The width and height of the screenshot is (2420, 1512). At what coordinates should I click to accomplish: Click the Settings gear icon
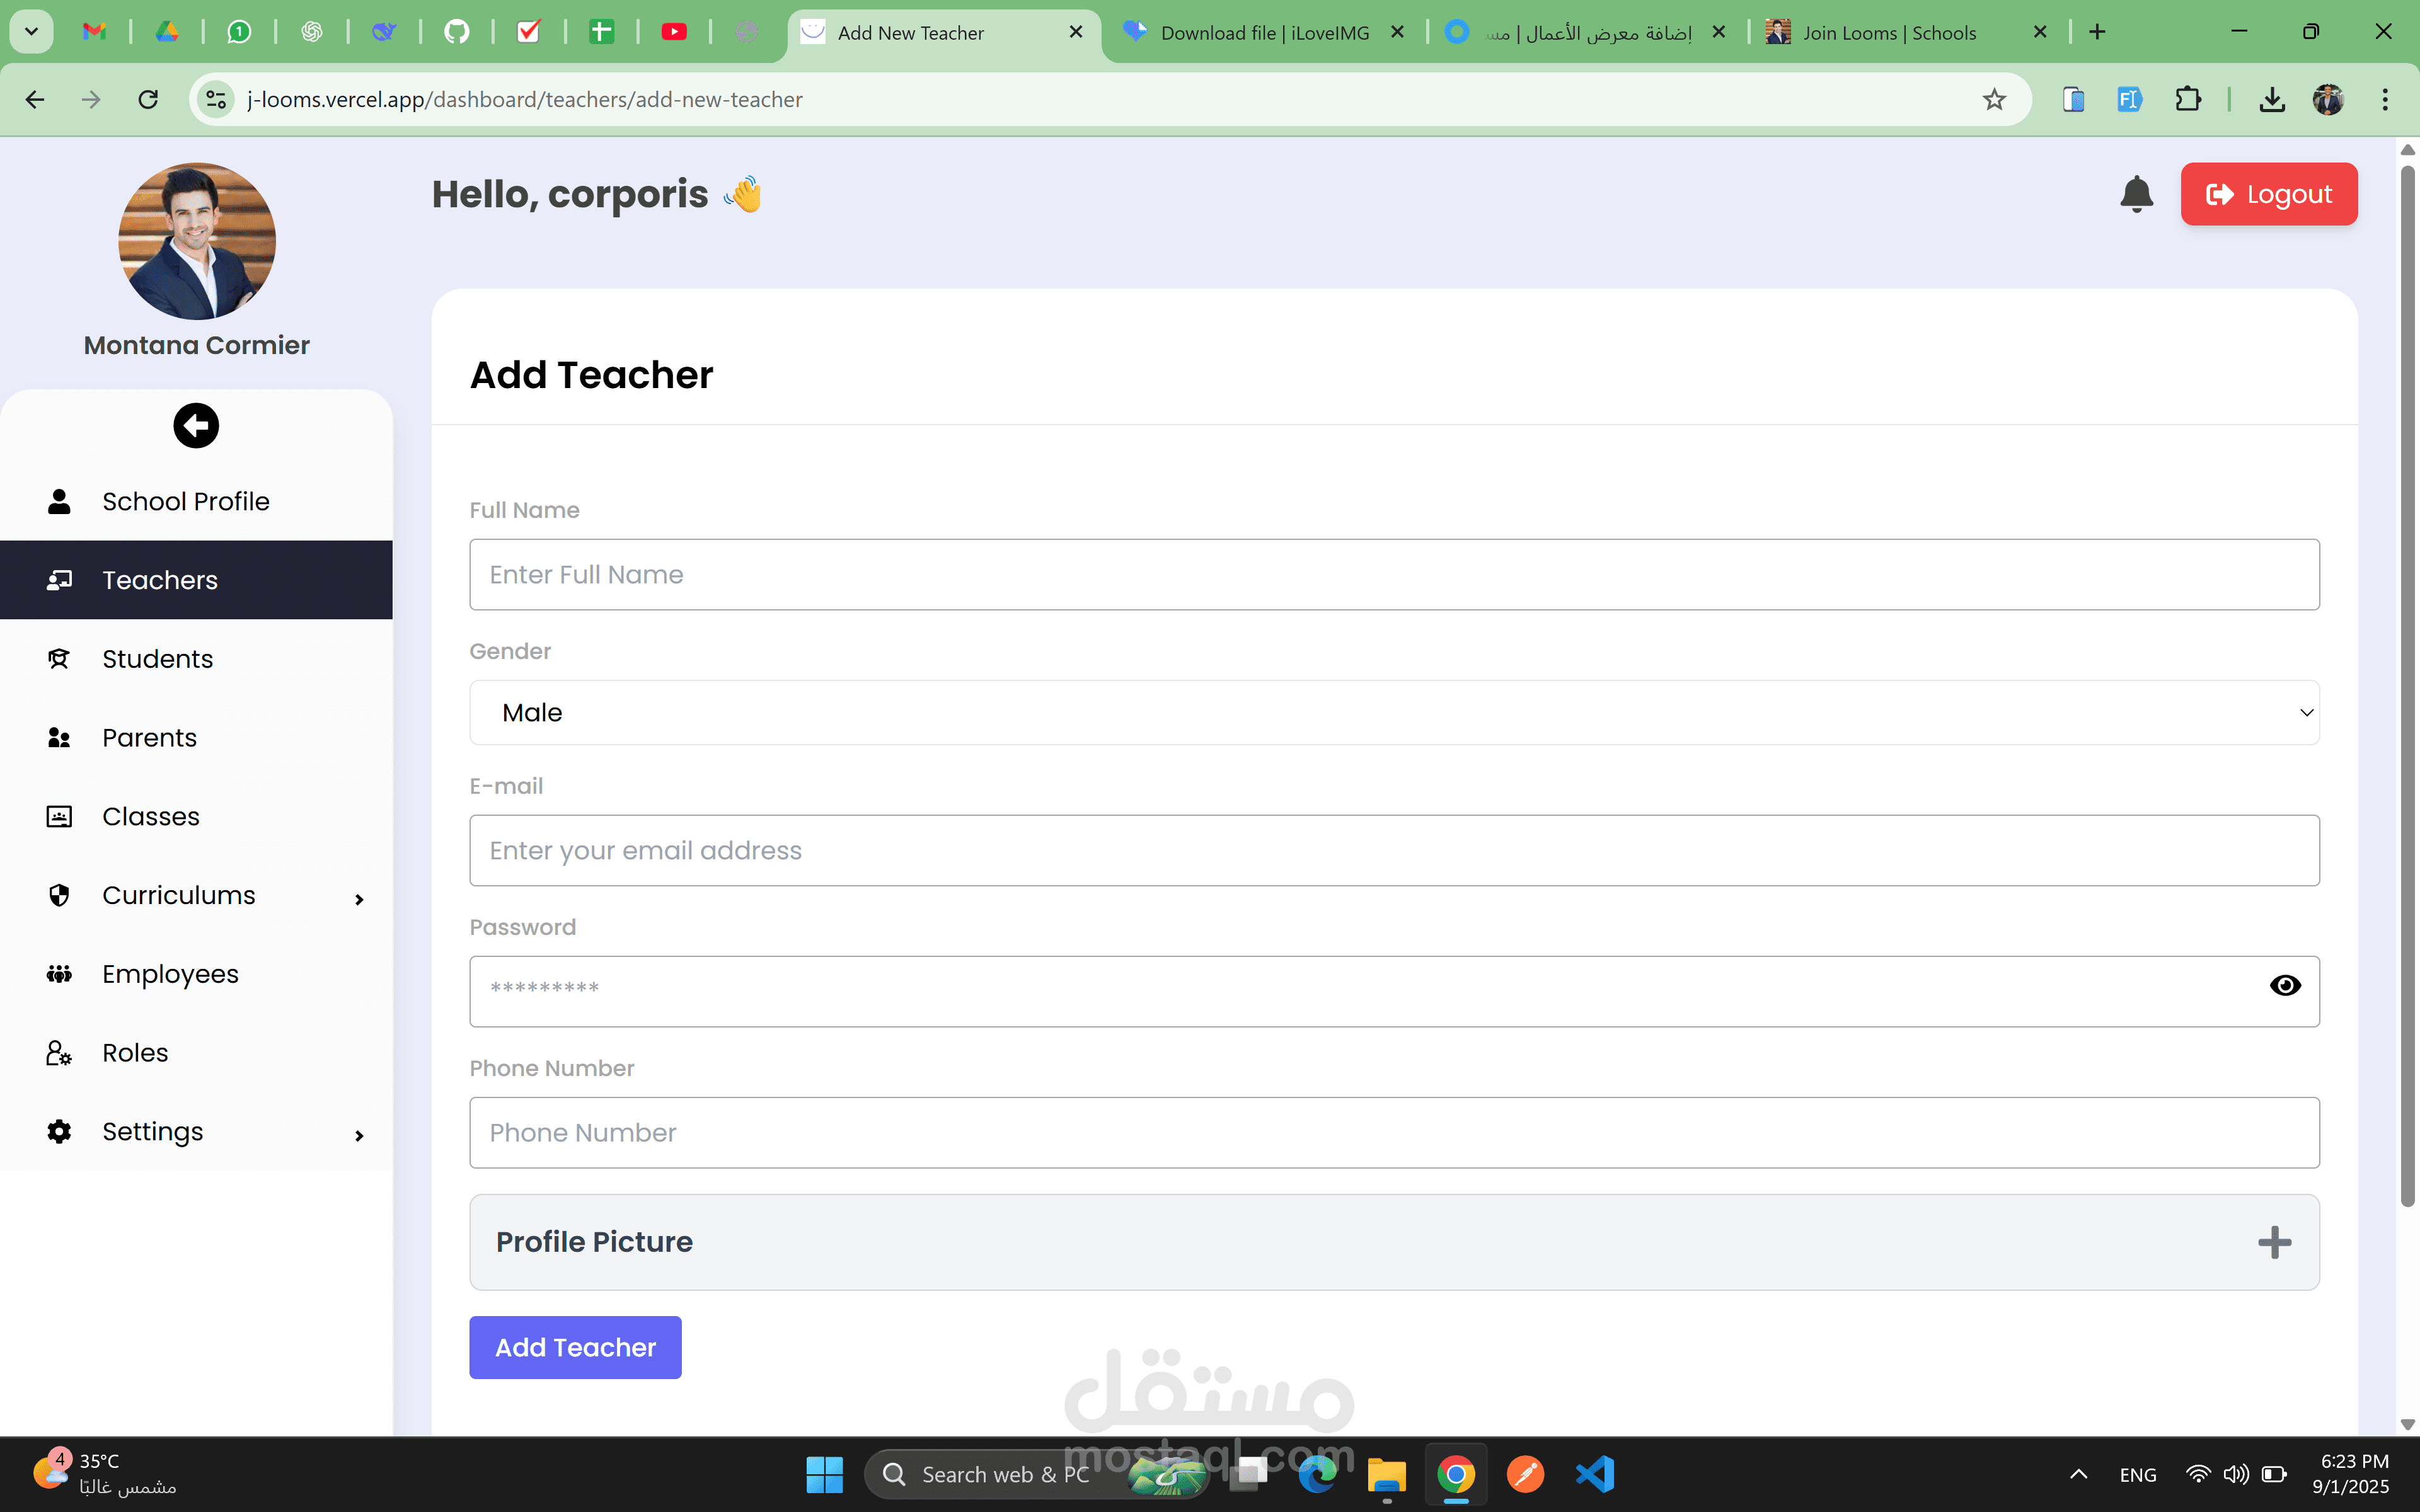(x=59, y=1131)
